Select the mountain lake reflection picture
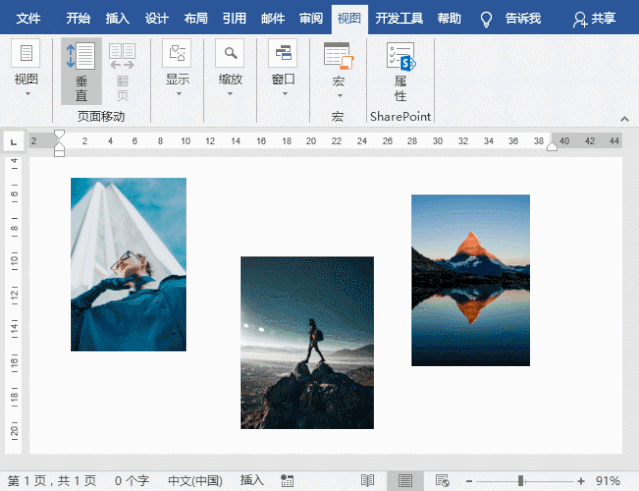Viewport: 639px width, 491px height. (471, 280)
